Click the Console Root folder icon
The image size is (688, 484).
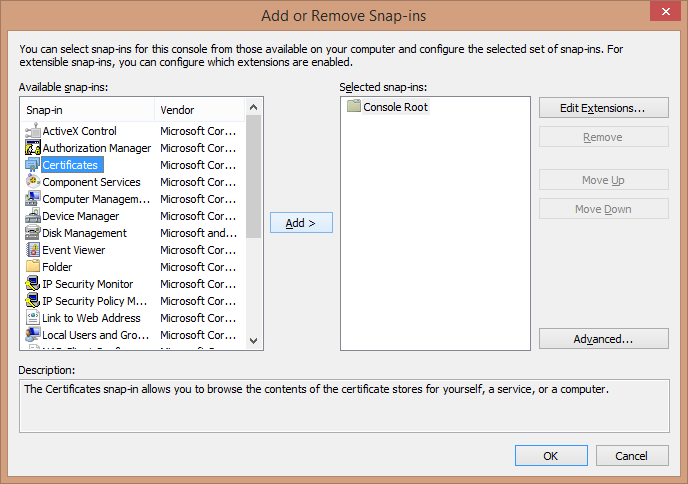353,107
